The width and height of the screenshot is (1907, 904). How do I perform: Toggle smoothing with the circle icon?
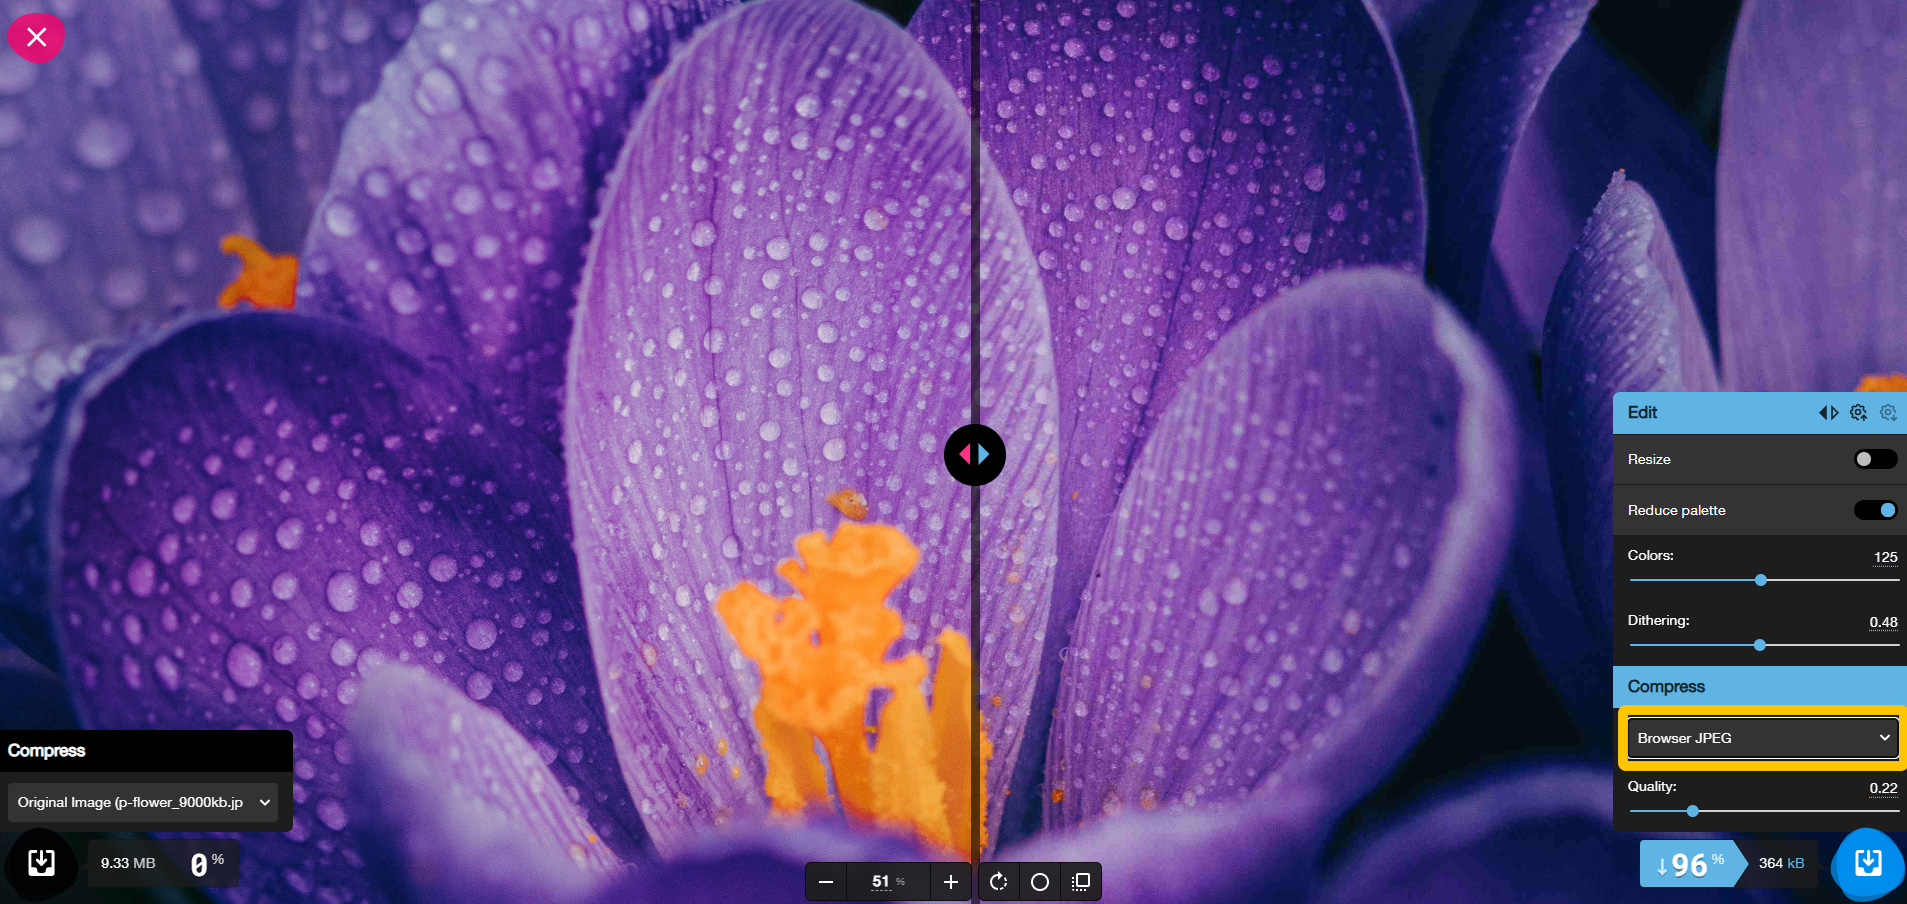tap(1040, 882)
